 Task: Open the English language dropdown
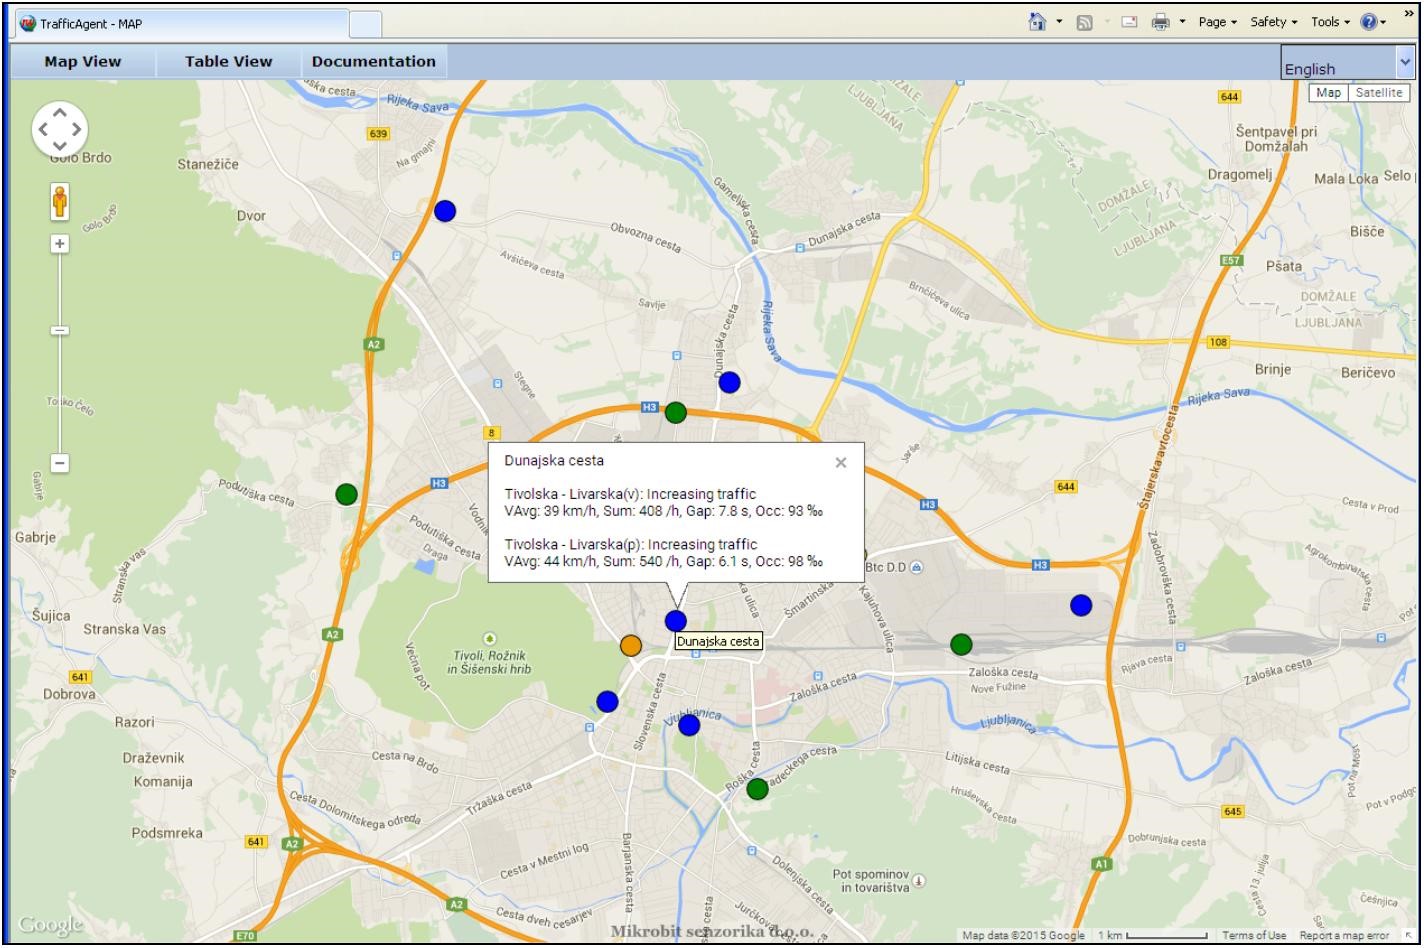point(1347,64)
